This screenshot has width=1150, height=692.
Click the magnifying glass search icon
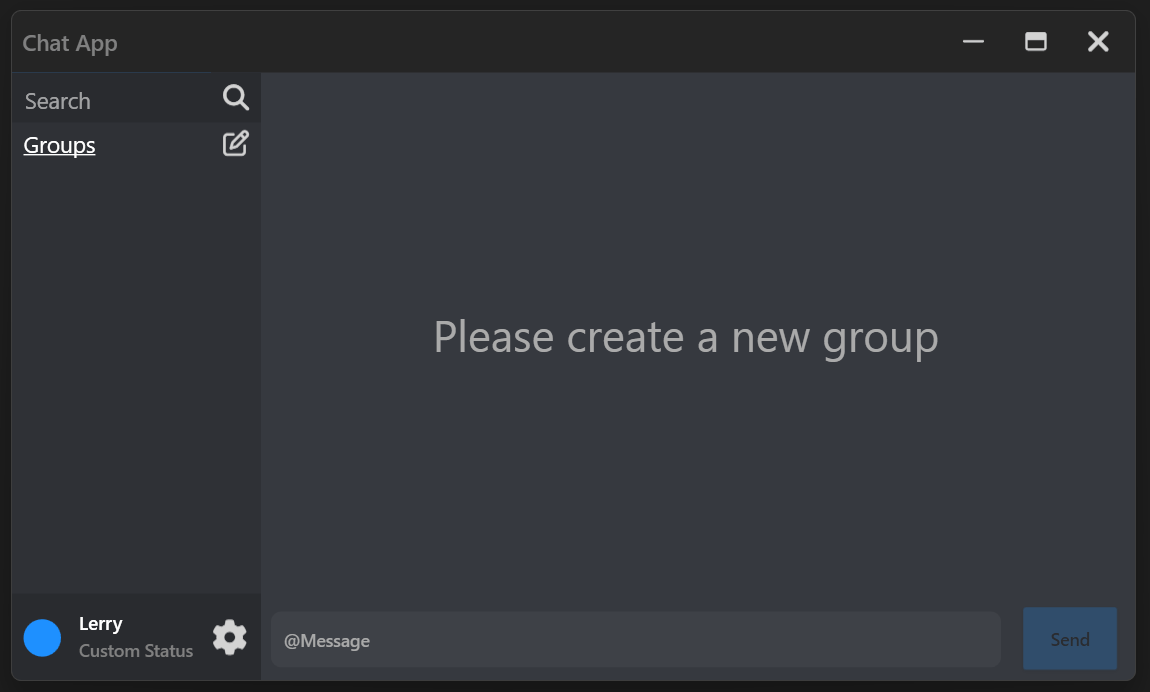coord(235,97)
